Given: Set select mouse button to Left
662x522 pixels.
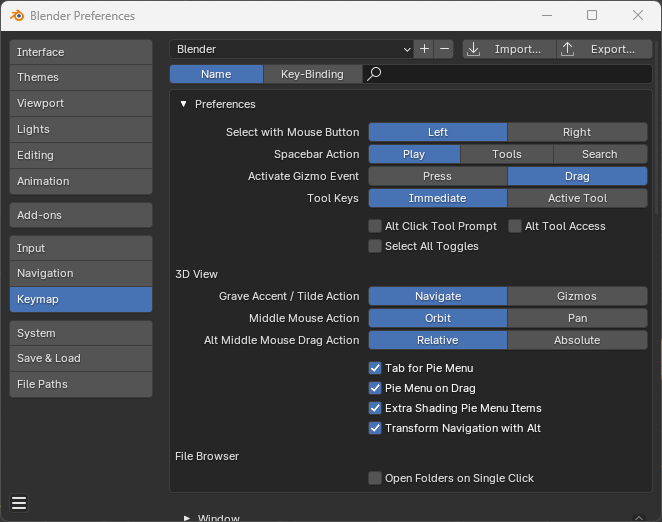Looking at the screenshot, I should point(438,132).
